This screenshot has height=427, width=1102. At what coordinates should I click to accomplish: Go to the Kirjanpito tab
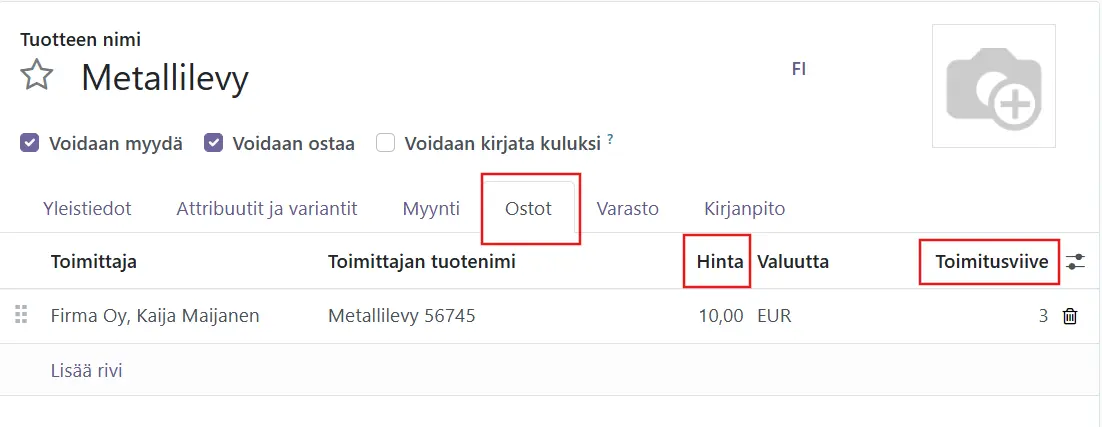pos(744,209)
